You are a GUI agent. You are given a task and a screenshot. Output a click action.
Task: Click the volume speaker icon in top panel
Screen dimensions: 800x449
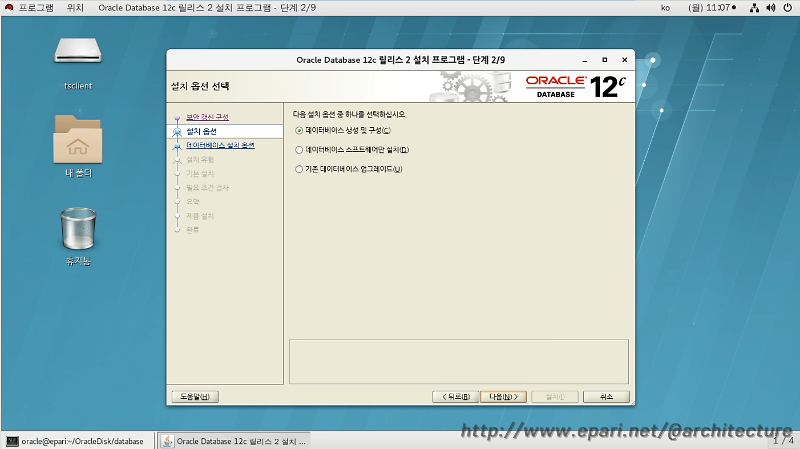771,8
